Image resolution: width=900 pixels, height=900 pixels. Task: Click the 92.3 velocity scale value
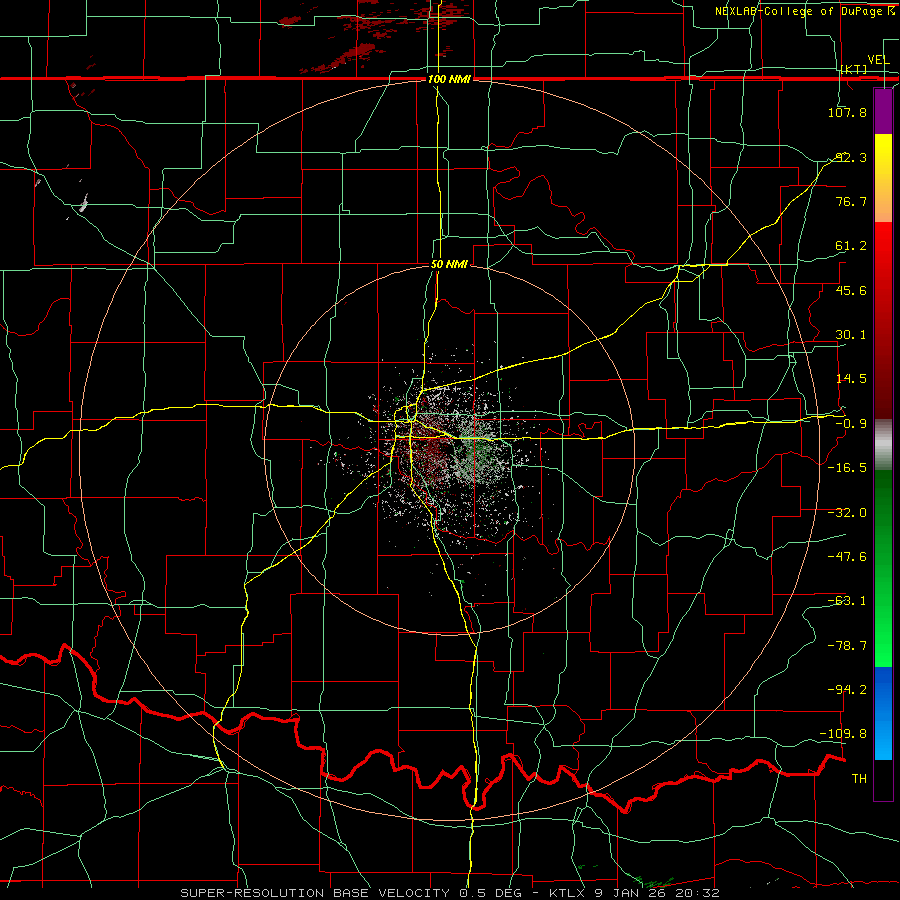(x=851, y=157)
